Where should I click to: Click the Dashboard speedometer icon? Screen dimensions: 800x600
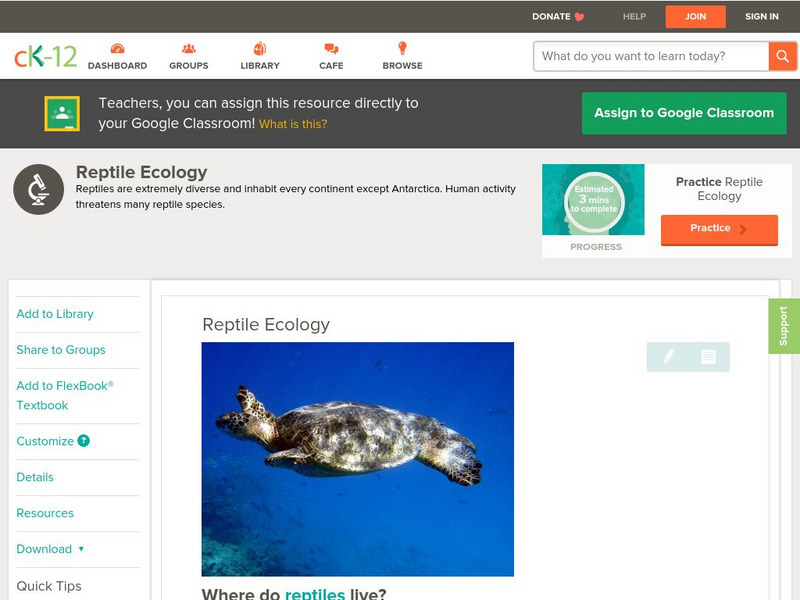pyautogui.click(x=118, y=47)
